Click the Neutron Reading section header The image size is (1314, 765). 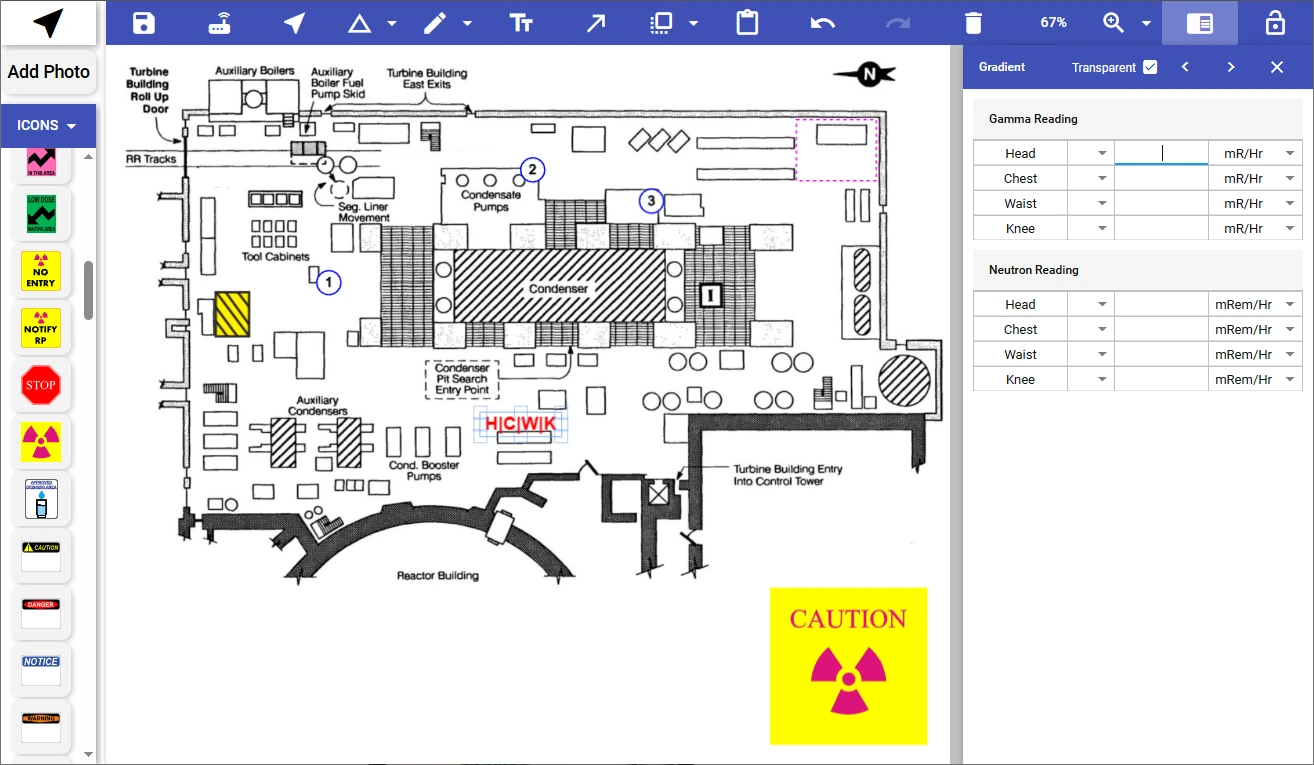click(x=1138, y=270)
